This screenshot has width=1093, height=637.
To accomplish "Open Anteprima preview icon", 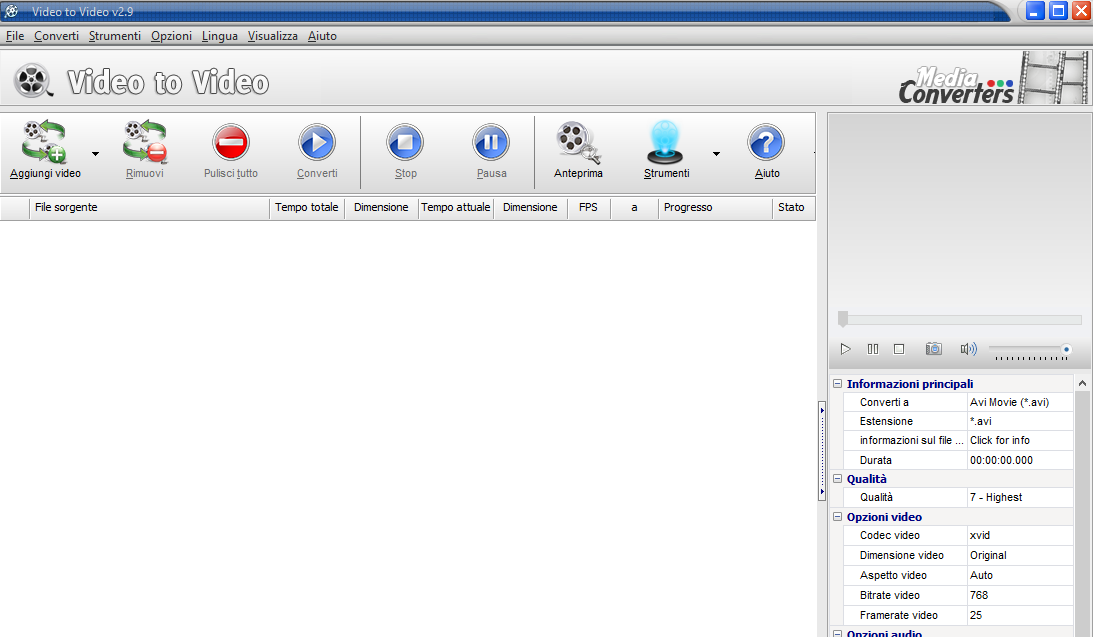I will click(x=579, y=143).
